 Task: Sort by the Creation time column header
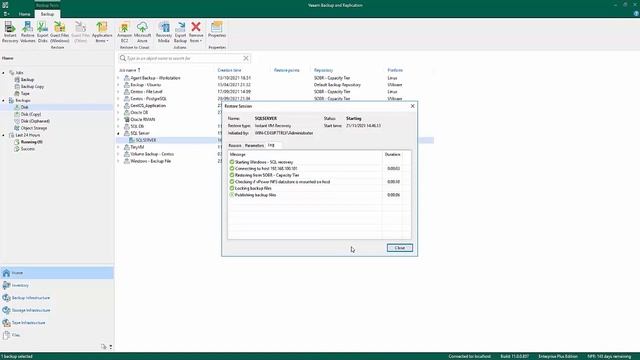[229, 70]
